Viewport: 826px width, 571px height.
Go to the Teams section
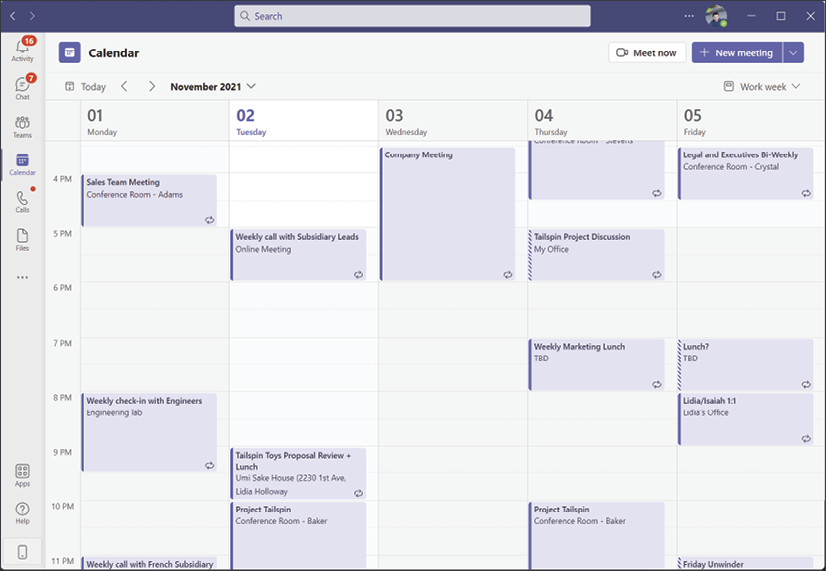click(22, 126)
